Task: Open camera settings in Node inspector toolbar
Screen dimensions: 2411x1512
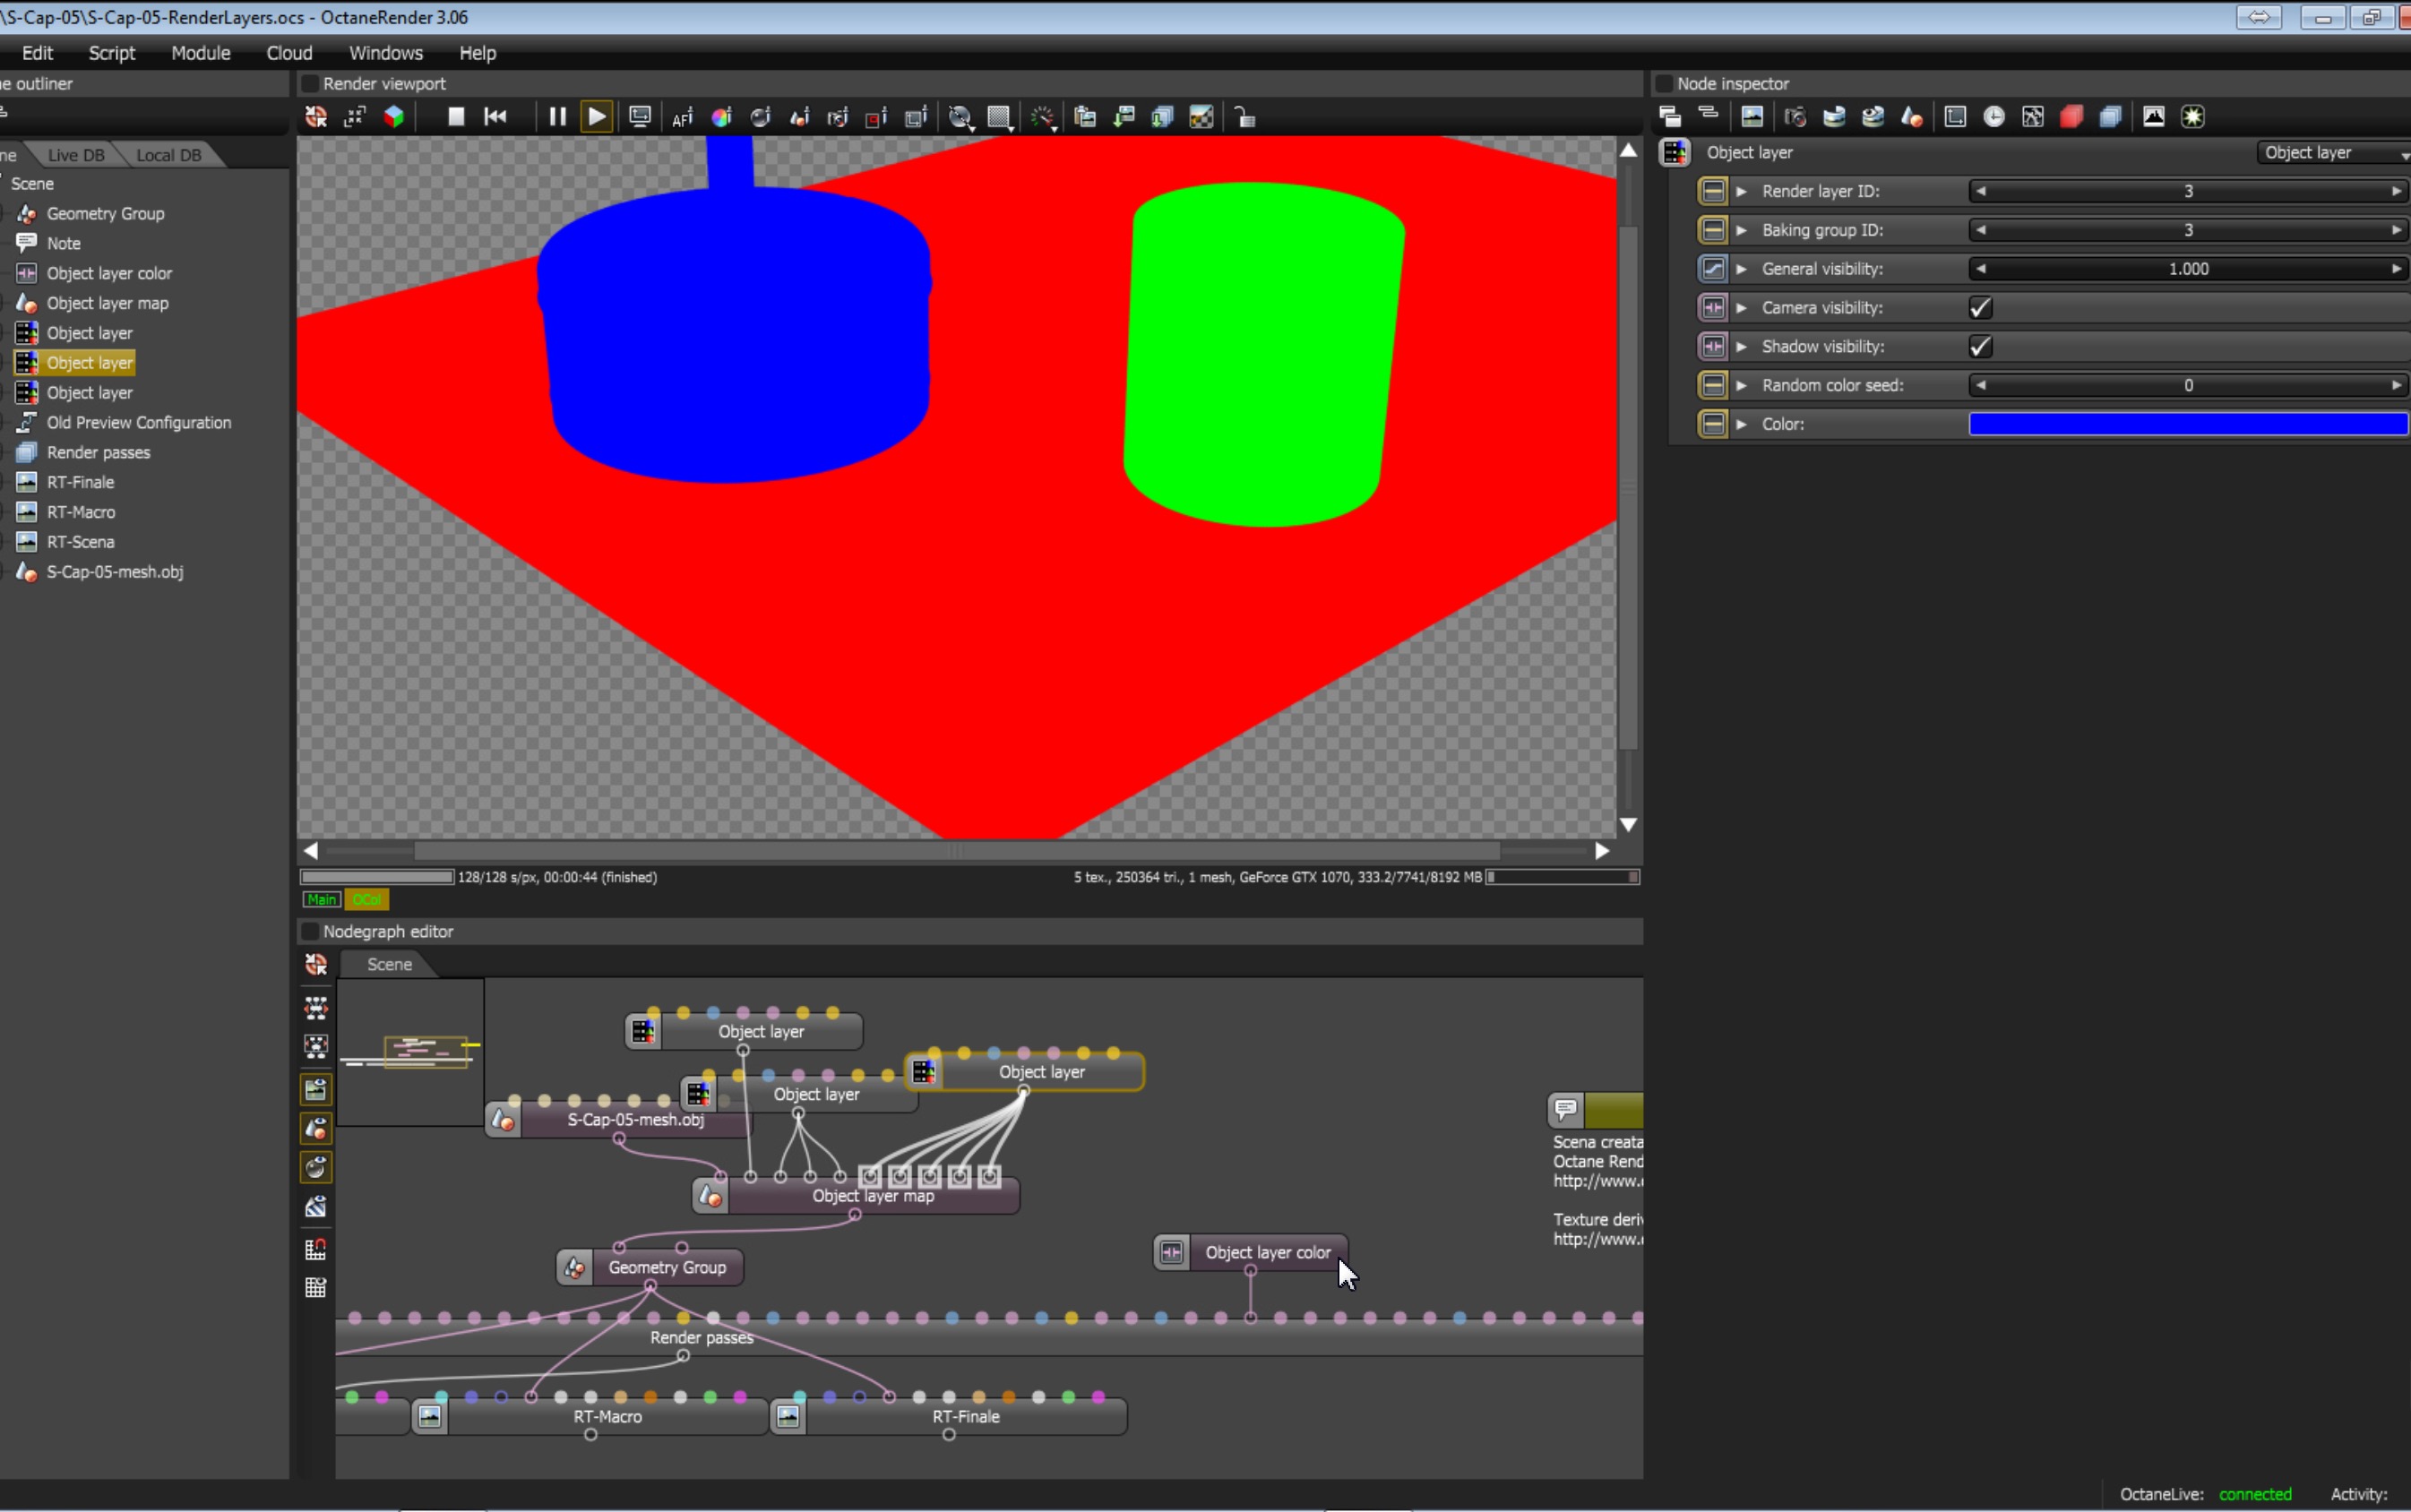Action: tap(1795, 117)
